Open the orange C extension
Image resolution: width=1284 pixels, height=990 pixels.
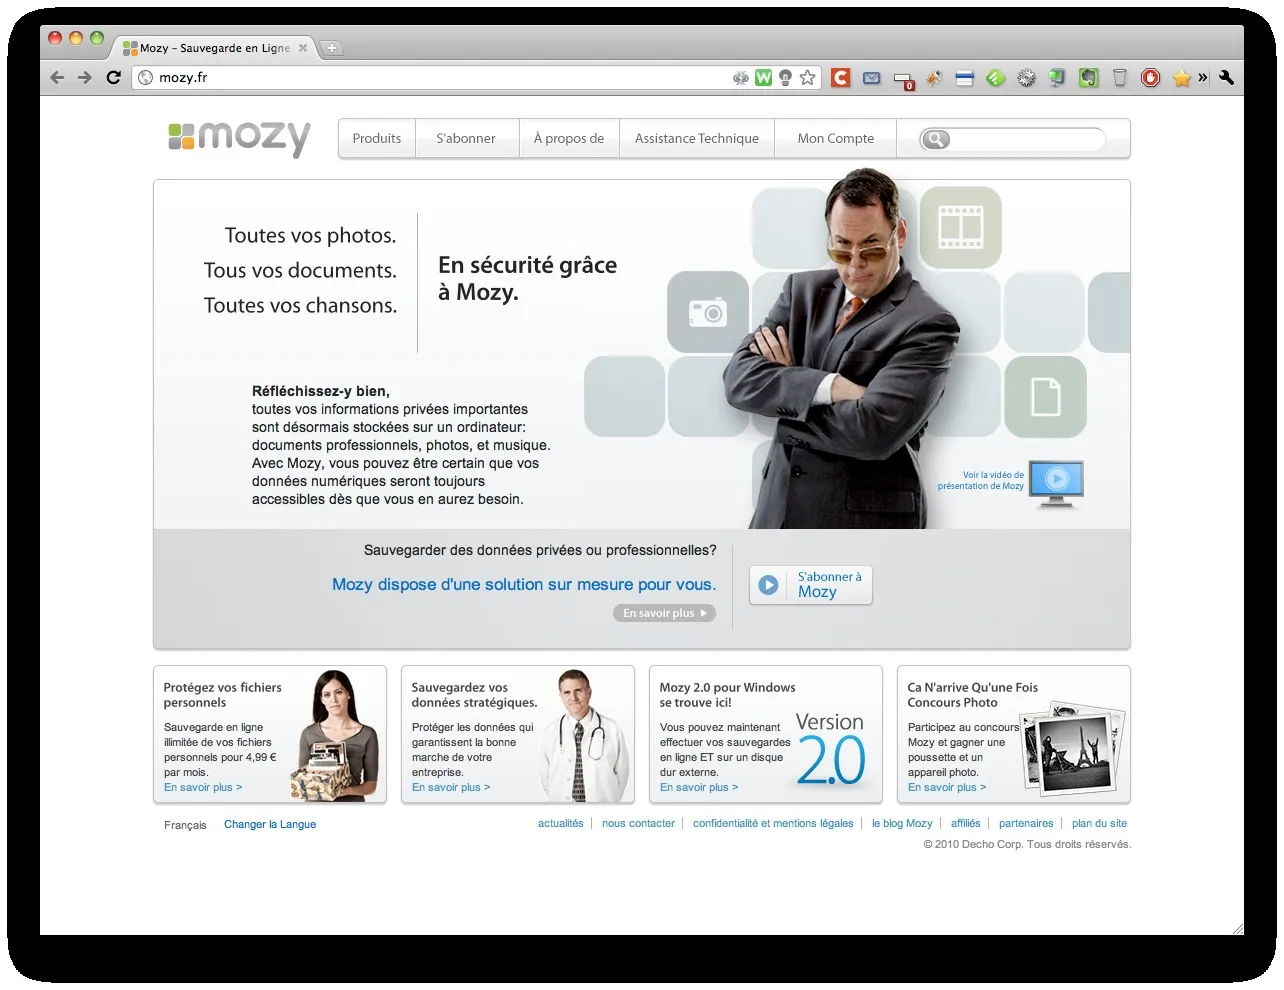(841, 77)
